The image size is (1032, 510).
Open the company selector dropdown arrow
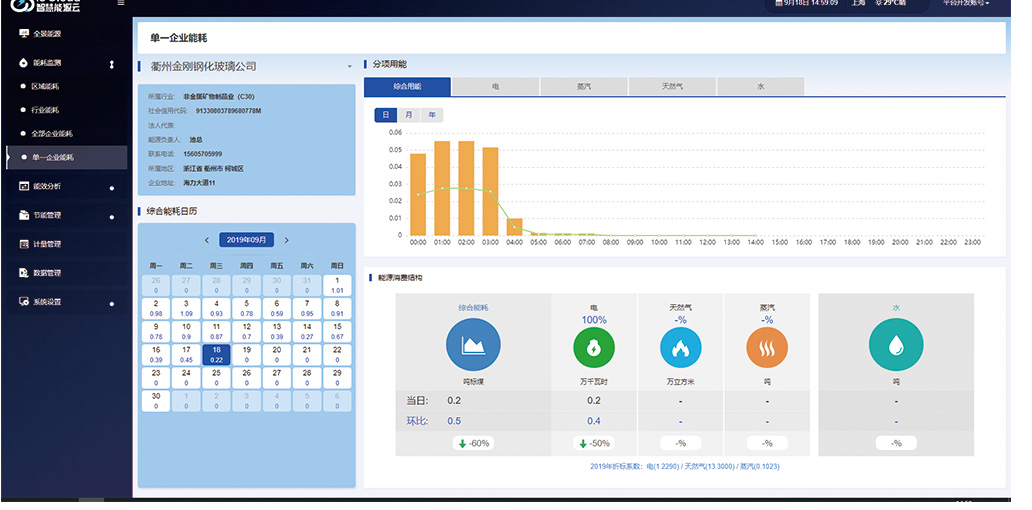[350, 67]
